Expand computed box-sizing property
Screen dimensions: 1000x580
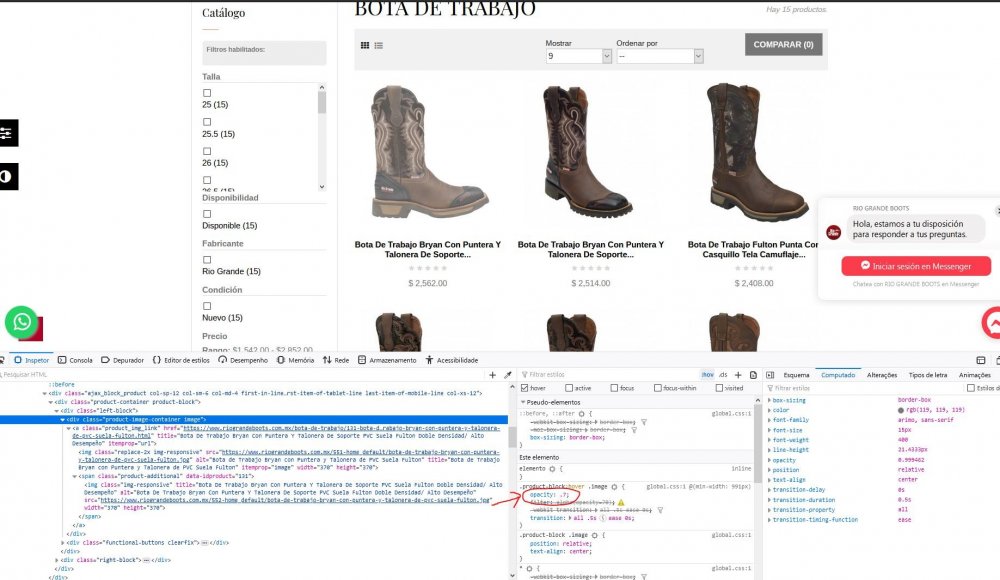pyautogui.click(x=769, y=400)
